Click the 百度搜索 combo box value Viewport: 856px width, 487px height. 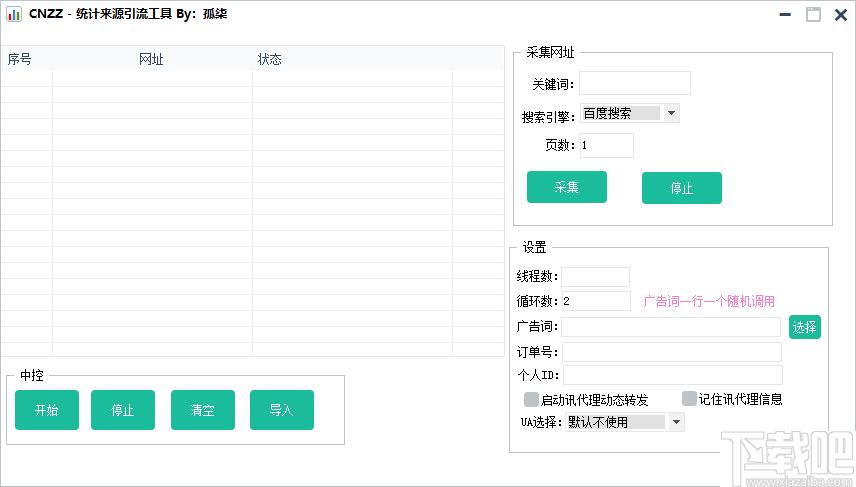(621, 113)
